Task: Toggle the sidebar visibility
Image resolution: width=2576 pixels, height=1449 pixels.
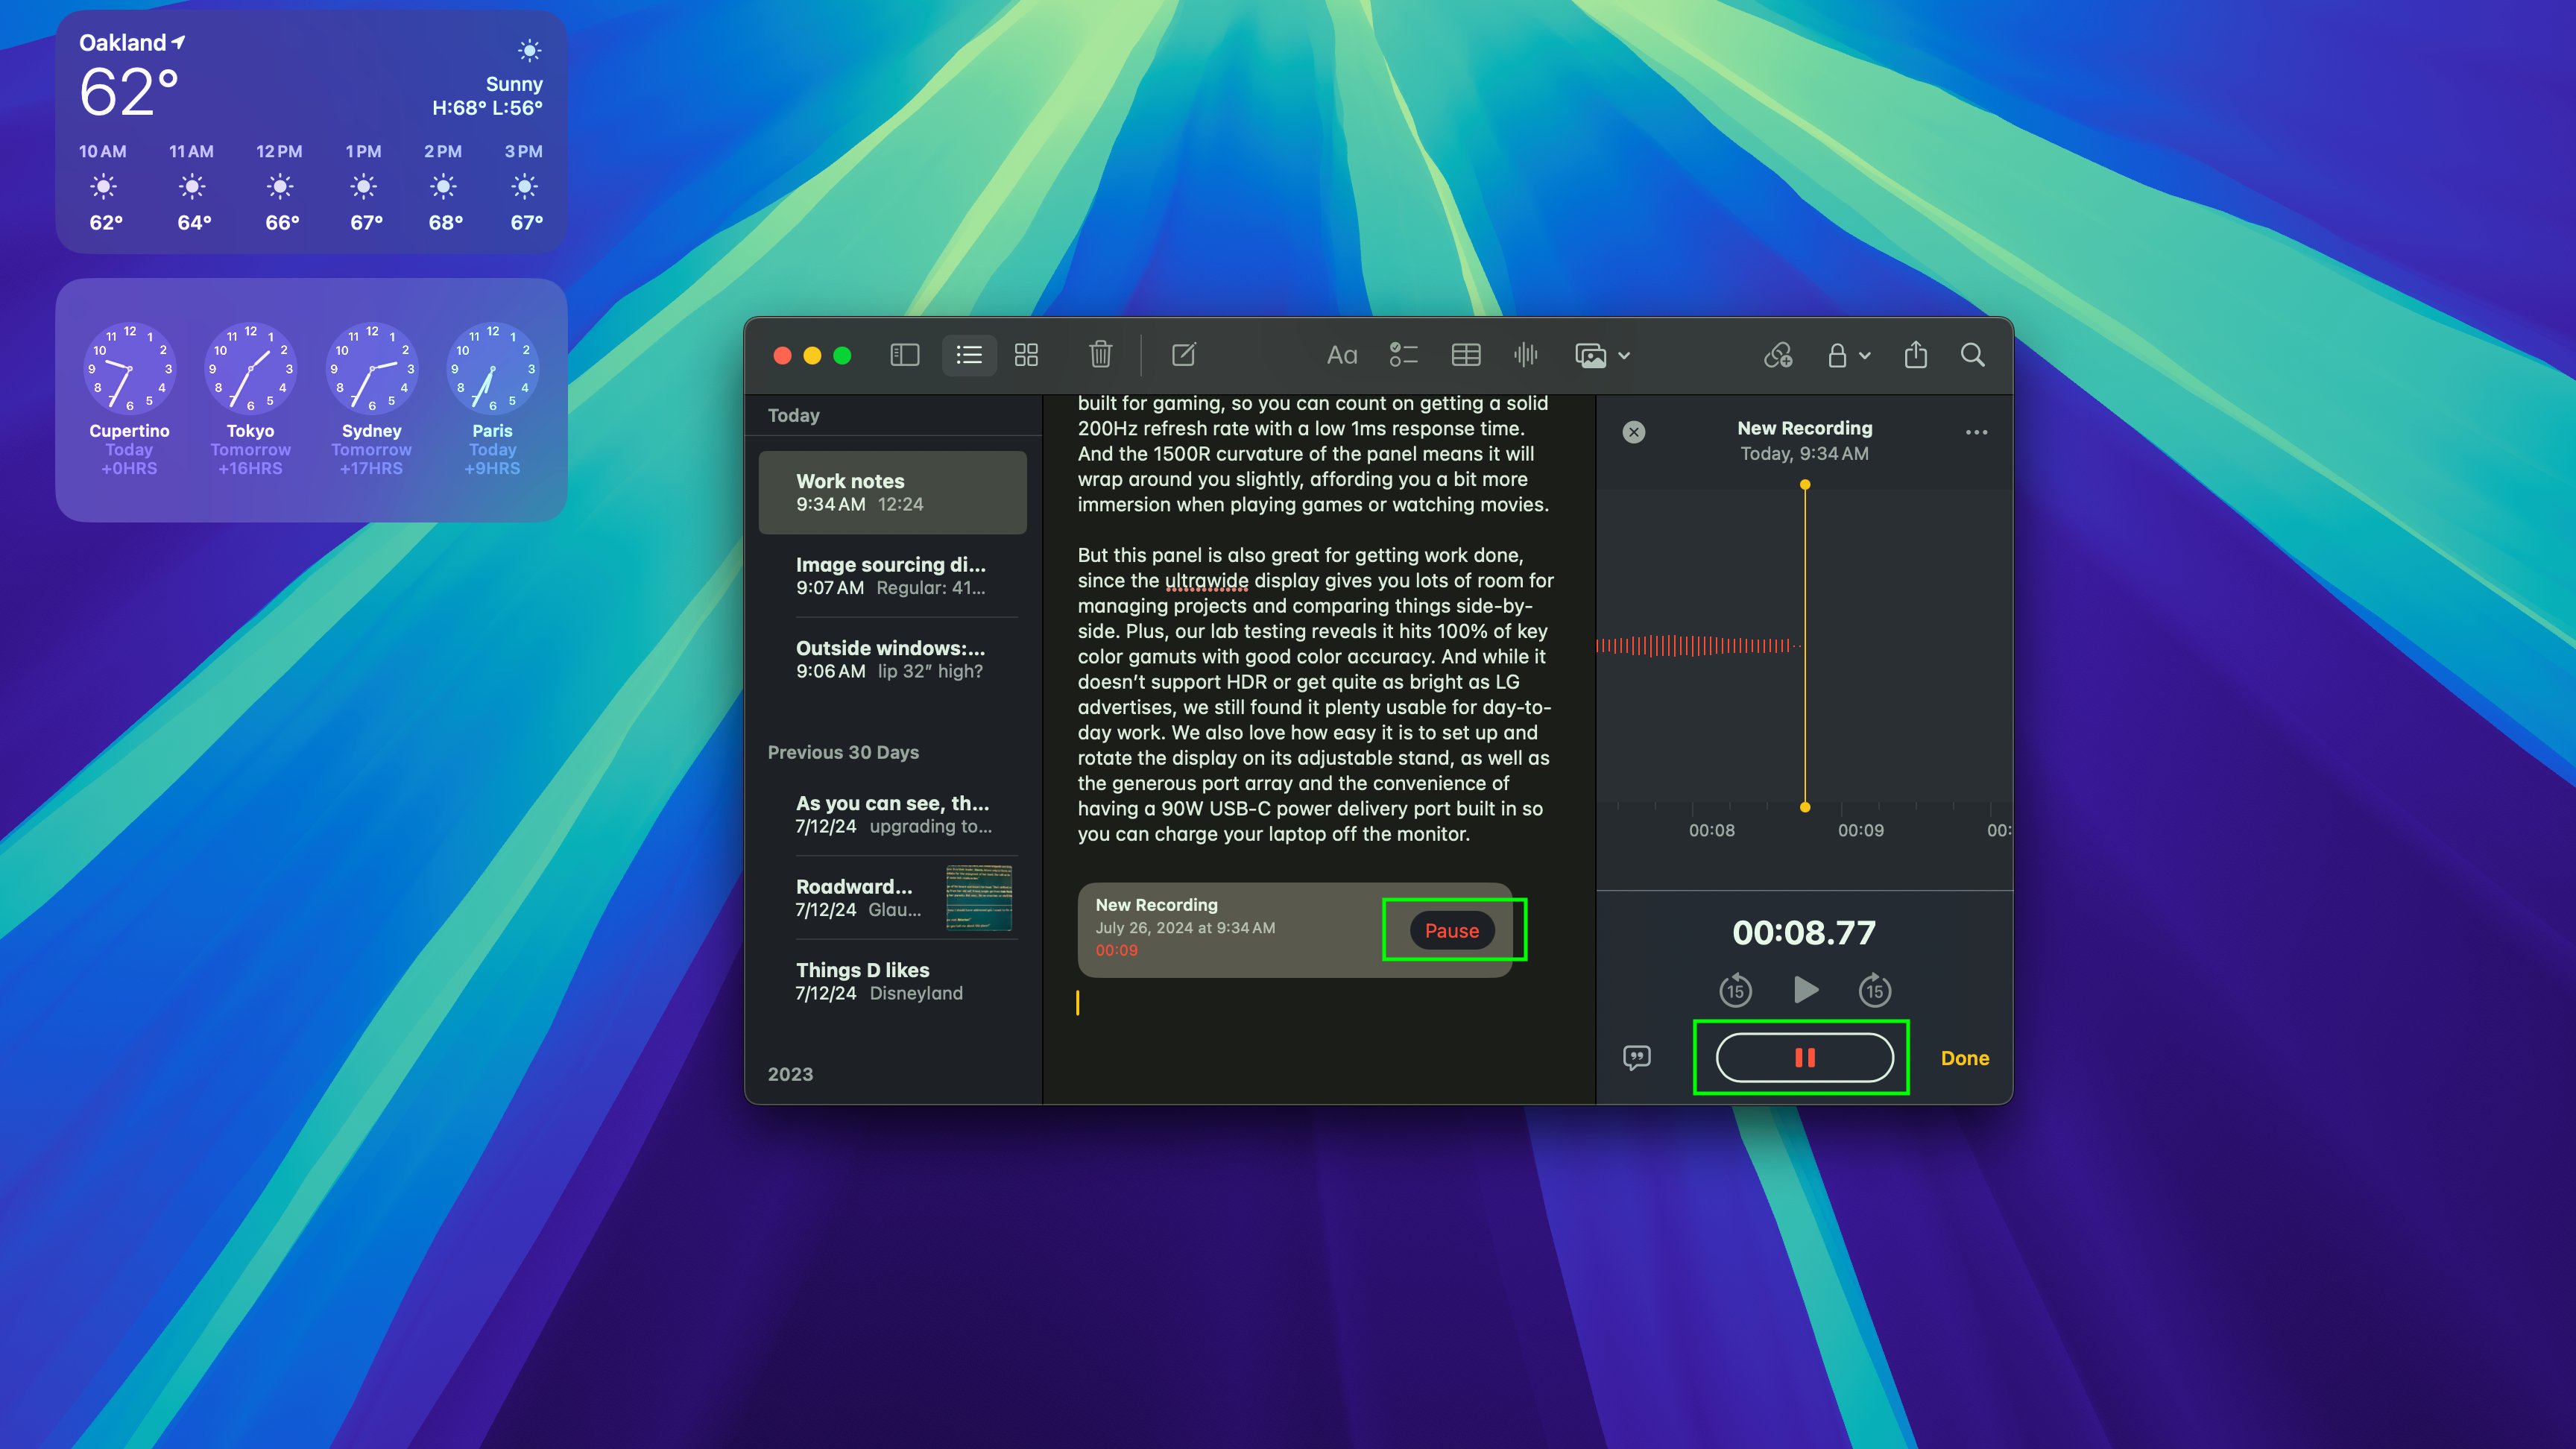Action: 904,355
